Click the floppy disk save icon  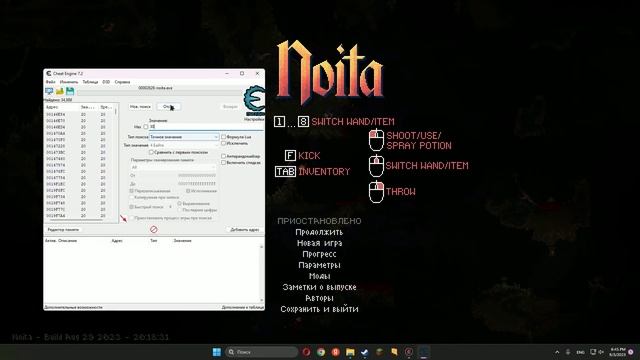[70, 91]
